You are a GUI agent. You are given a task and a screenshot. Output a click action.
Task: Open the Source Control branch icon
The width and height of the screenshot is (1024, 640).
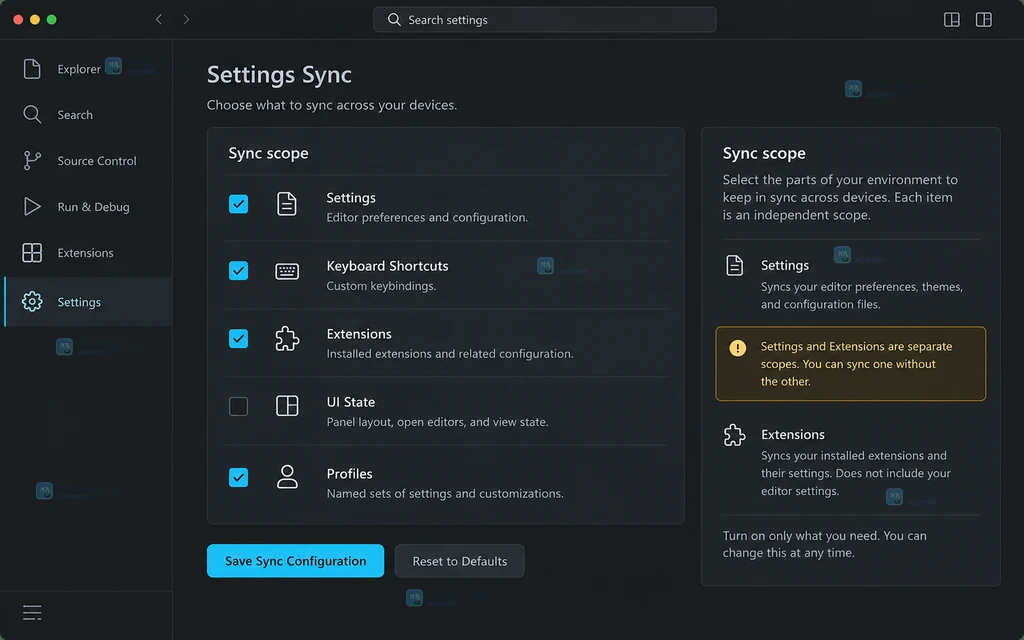[x=32, y=161]
